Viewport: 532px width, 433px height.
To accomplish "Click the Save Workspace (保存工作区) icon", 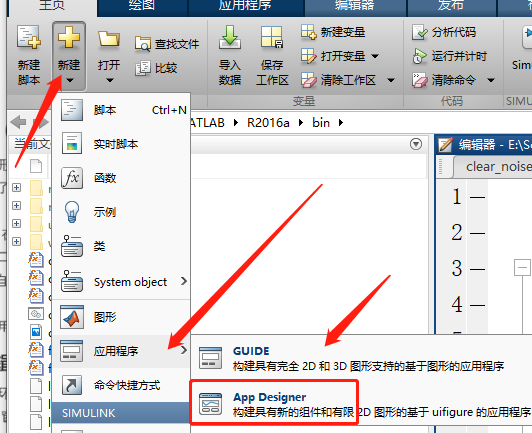I will pyautogui.click(x=272, y=54).
